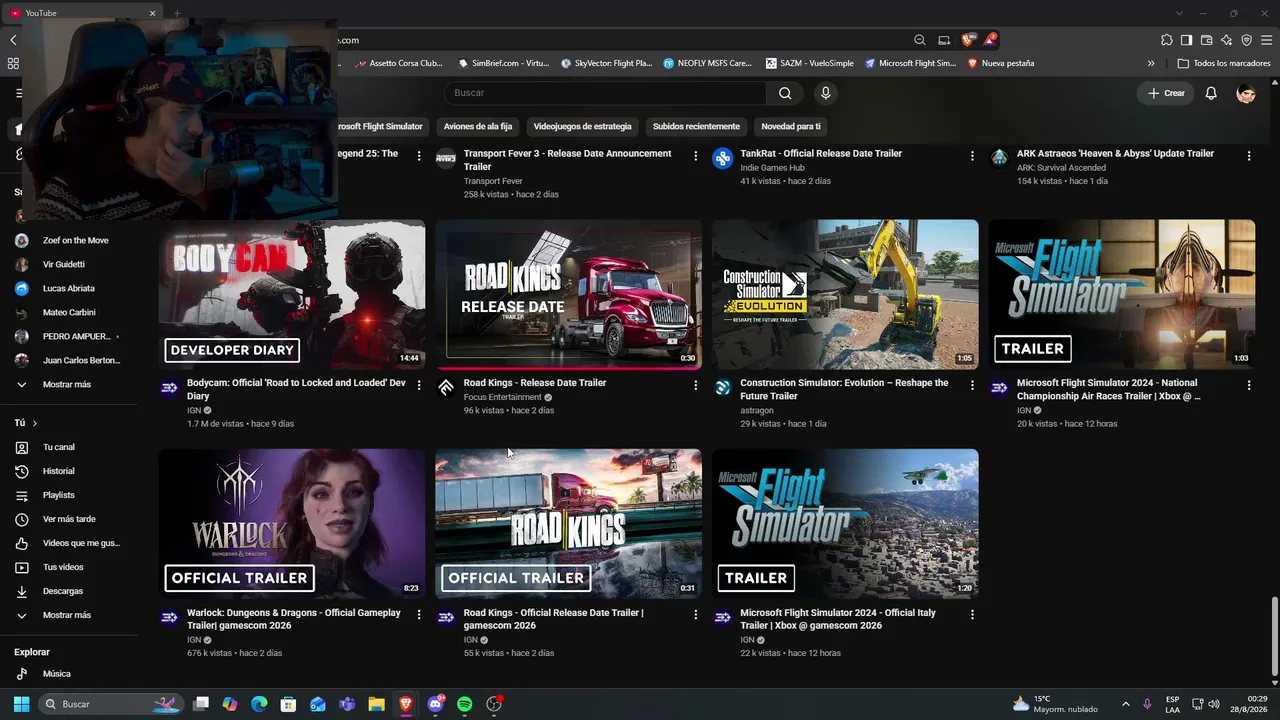The image size is (1280, 720).
Task: Select the 'Novedad para ti' filter chip
Action: (791, 127)
